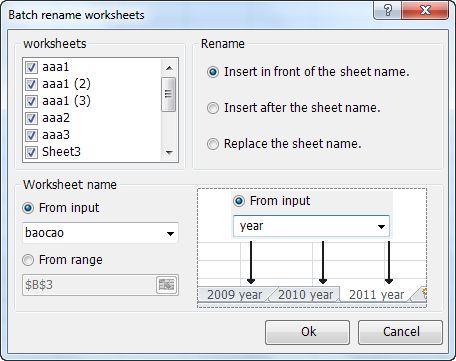
Task: Select the aaa3 entry text in worksheets list
Action: tap(56, 135)
